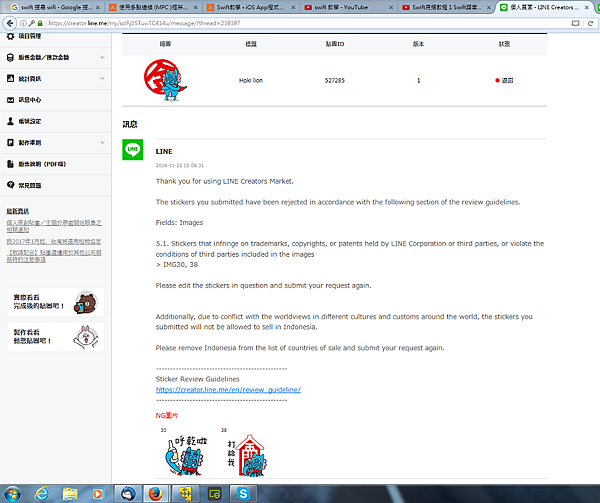Expand the 銷售金額/匯款金額 chevron

pos(102,57)
